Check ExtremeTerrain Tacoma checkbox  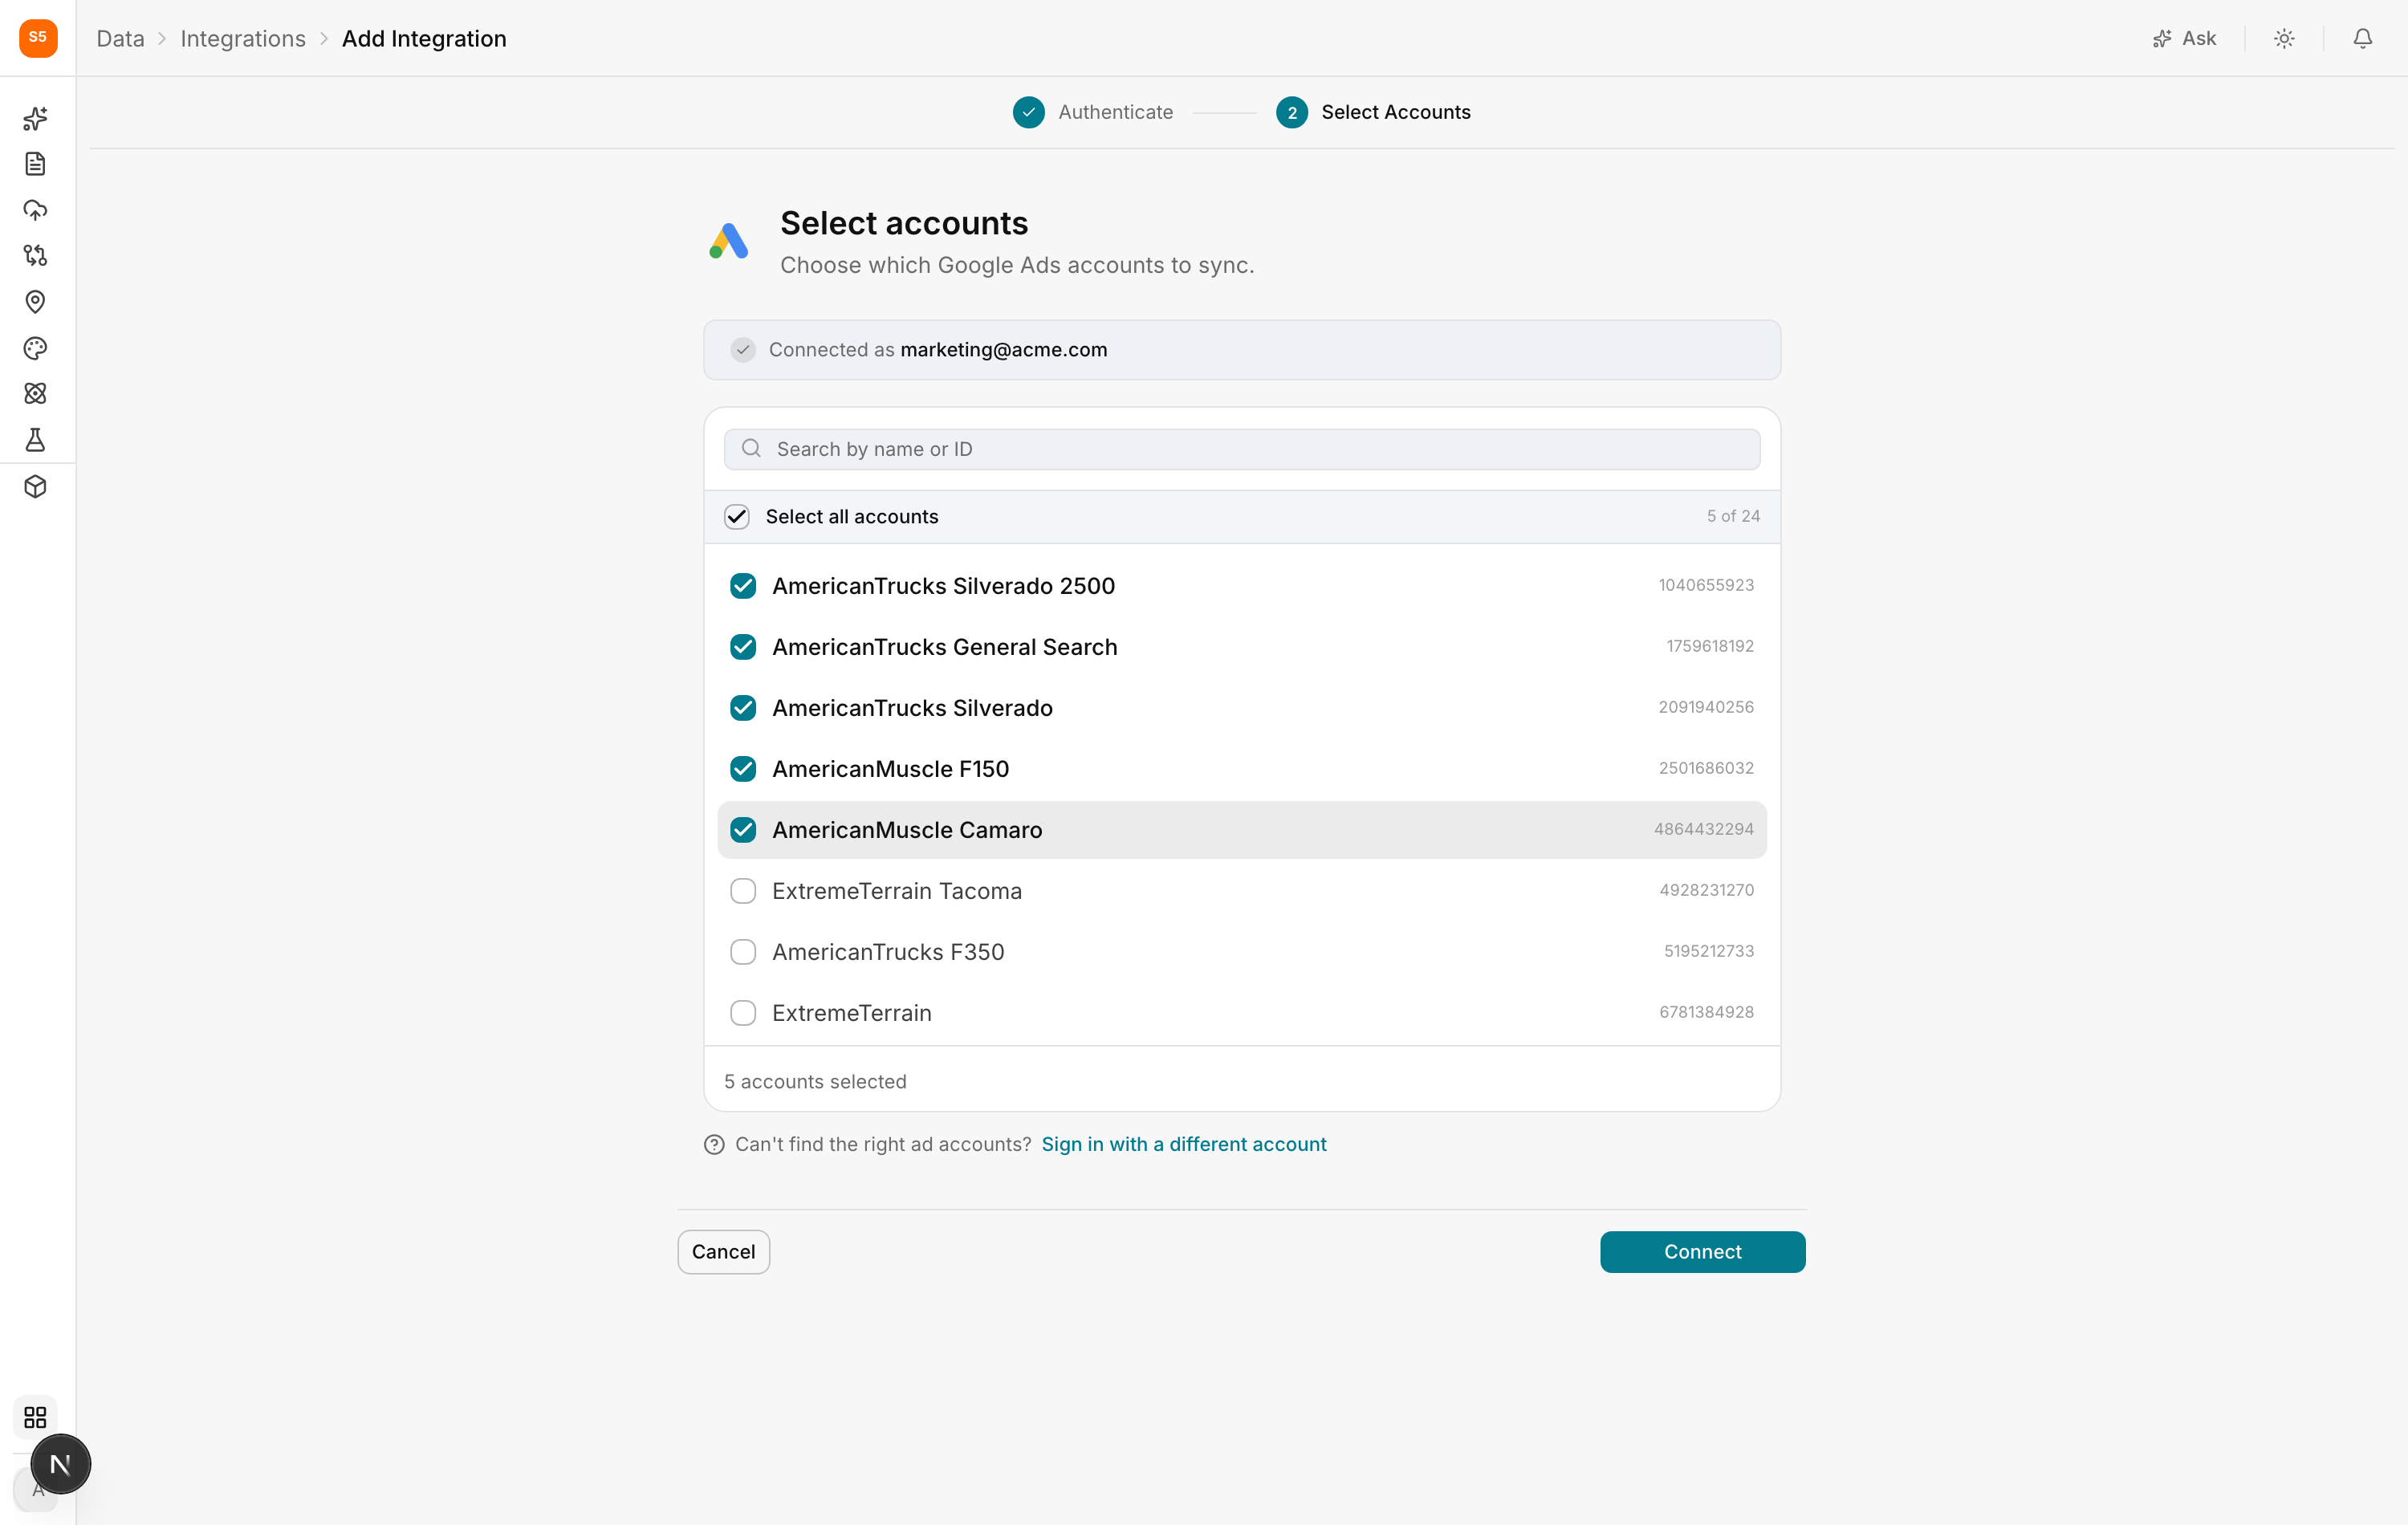[743, 891]
